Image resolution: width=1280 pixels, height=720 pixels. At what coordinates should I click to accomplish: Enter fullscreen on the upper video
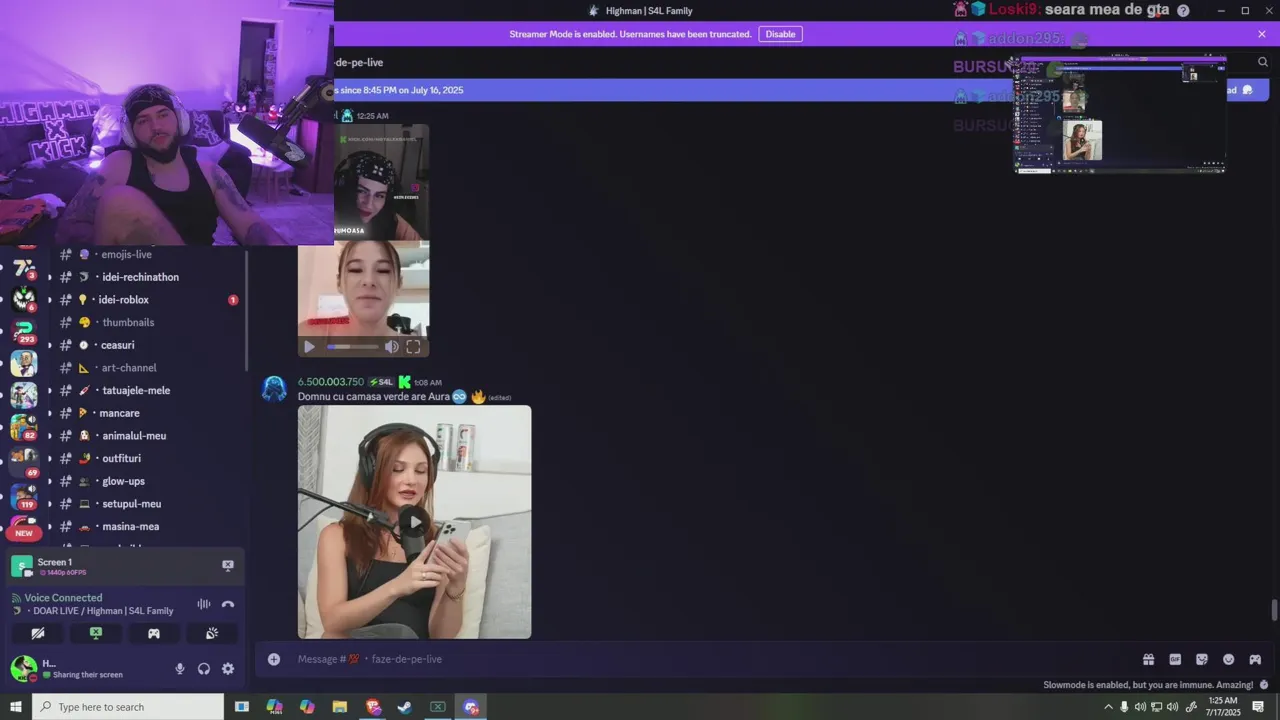coord(413,347)
